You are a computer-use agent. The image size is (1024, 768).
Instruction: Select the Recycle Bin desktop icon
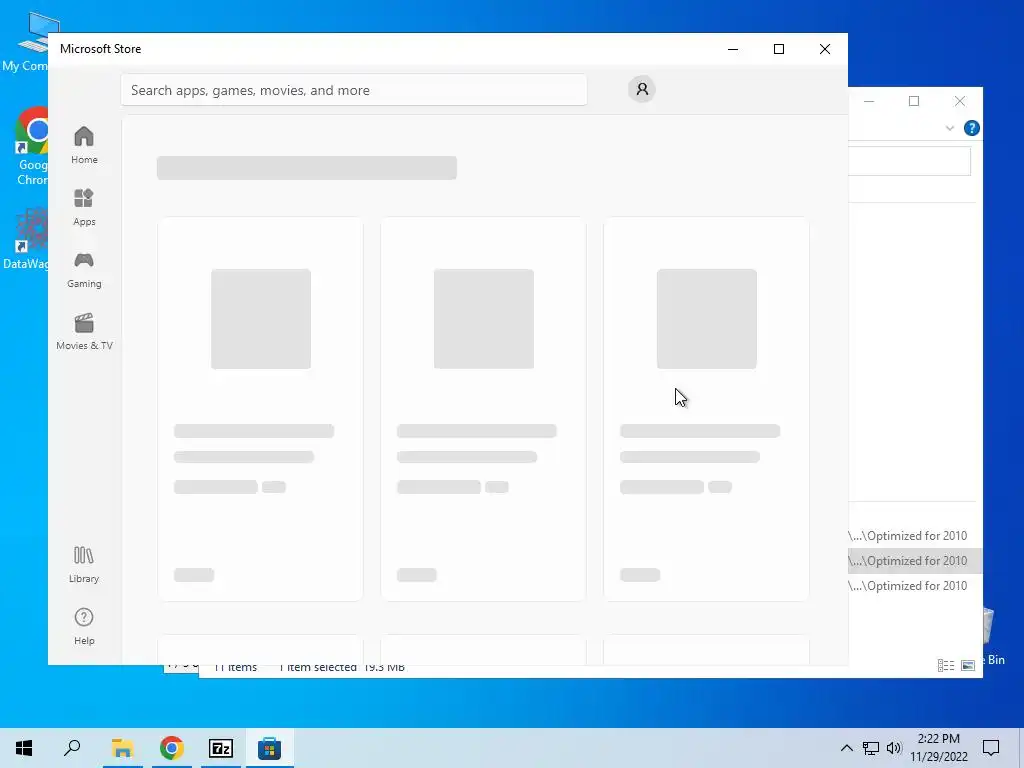[x=994, y=637]
